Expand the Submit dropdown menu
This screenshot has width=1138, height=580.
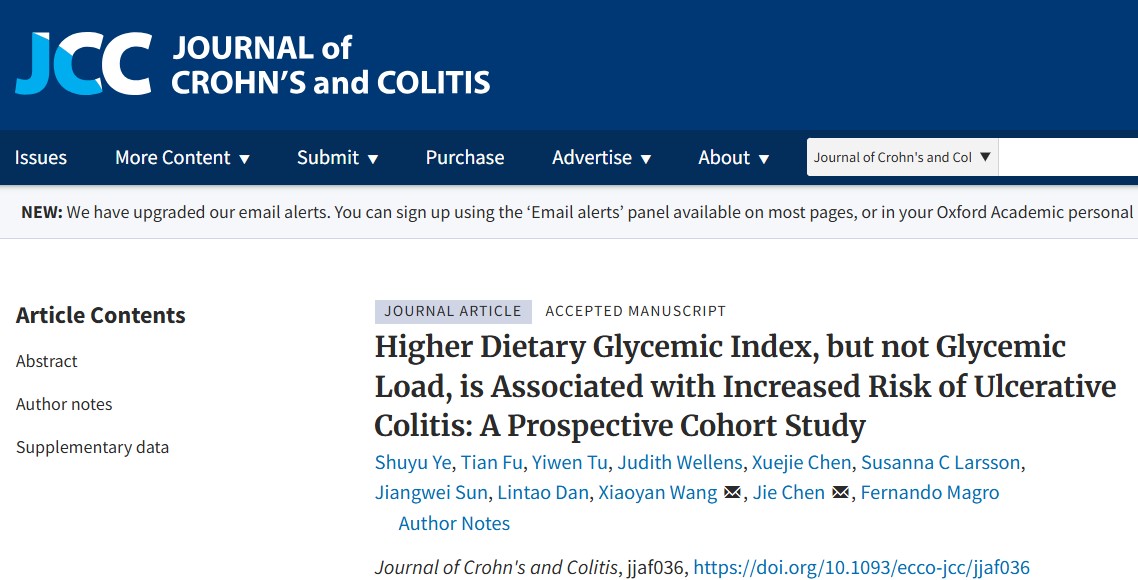point(338,158)
